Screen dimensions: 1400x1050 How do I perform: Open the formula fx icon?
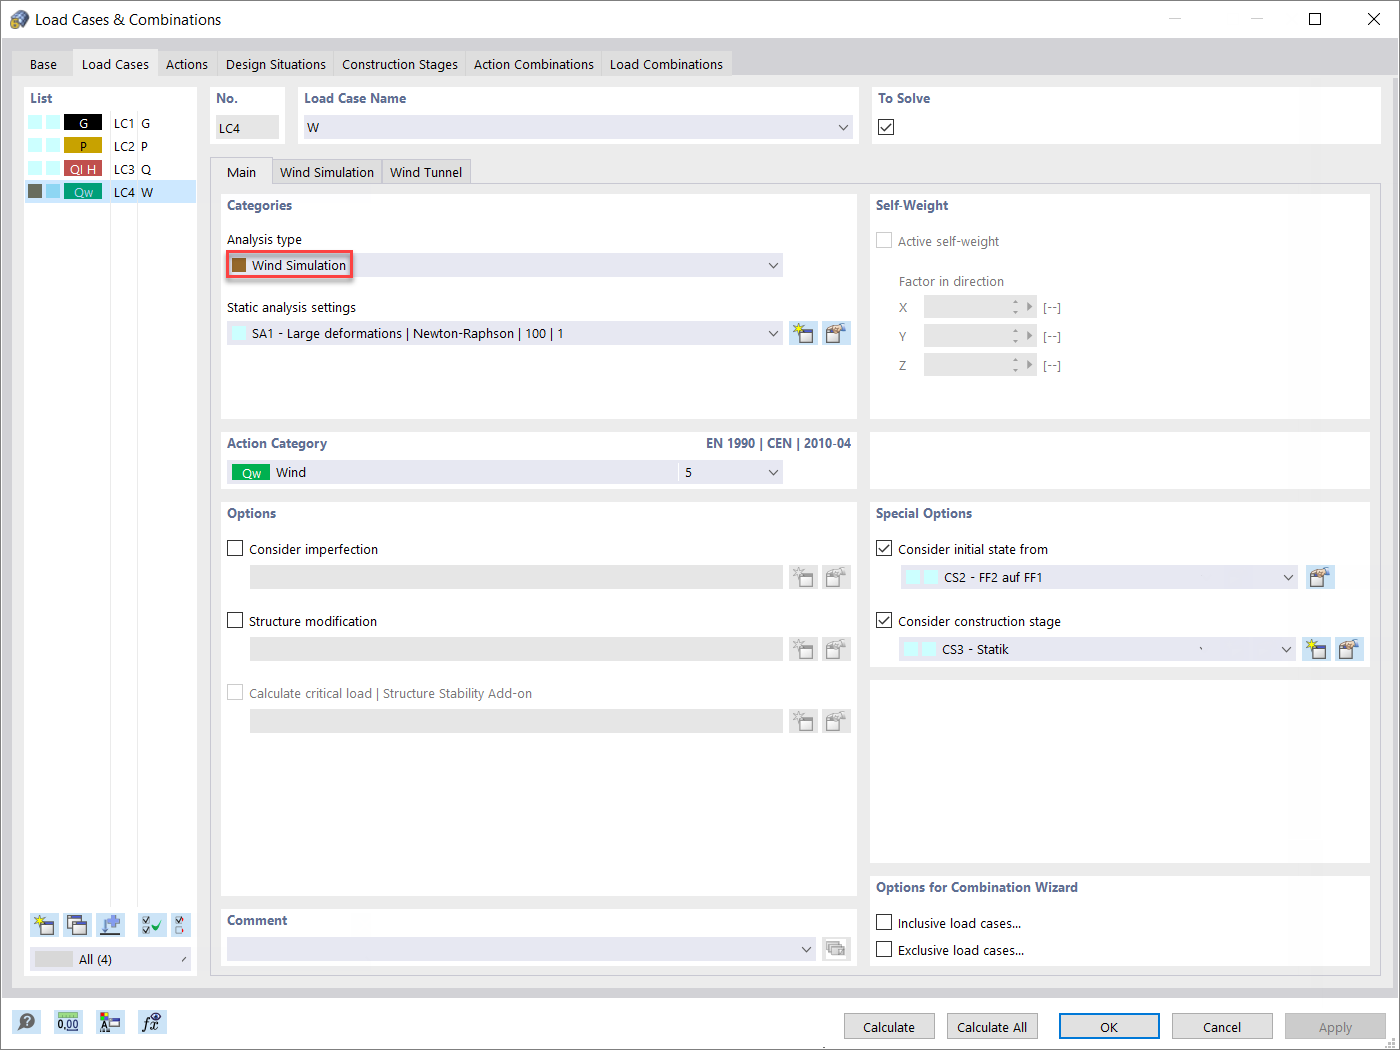point(151,1022)
